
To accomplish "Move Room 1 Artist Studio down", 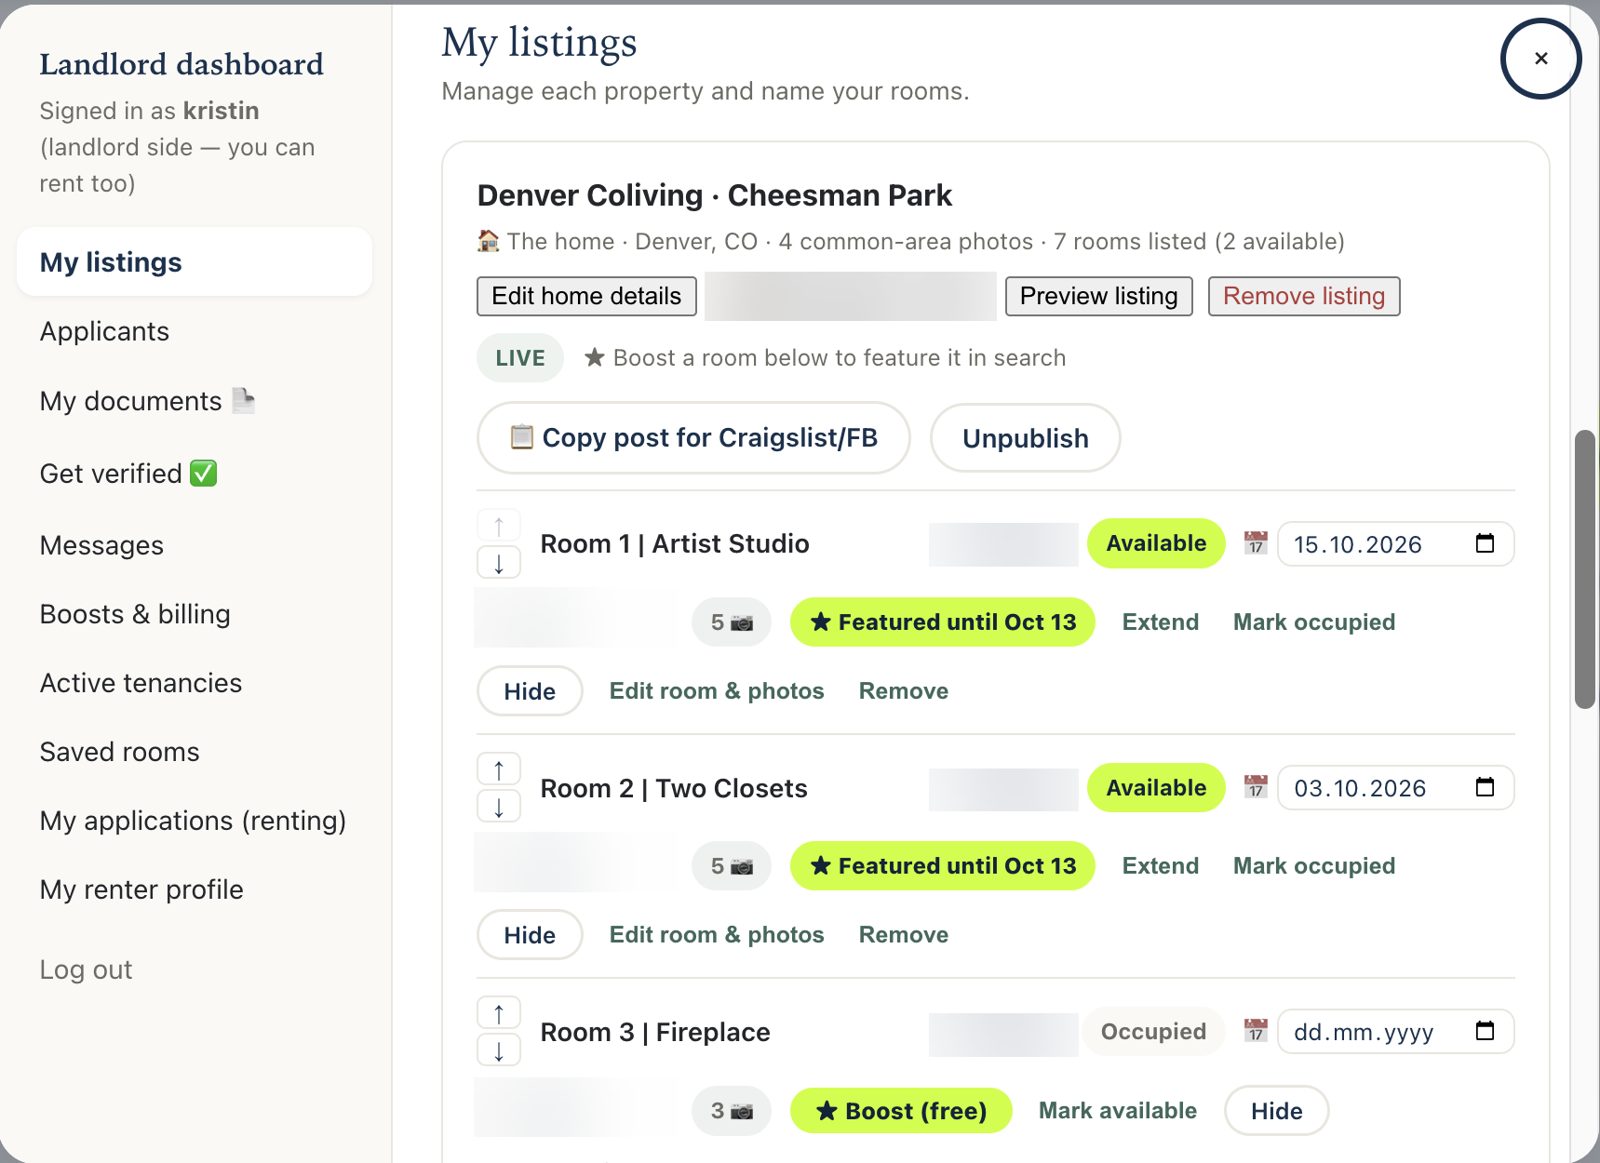I will [499, 562].
